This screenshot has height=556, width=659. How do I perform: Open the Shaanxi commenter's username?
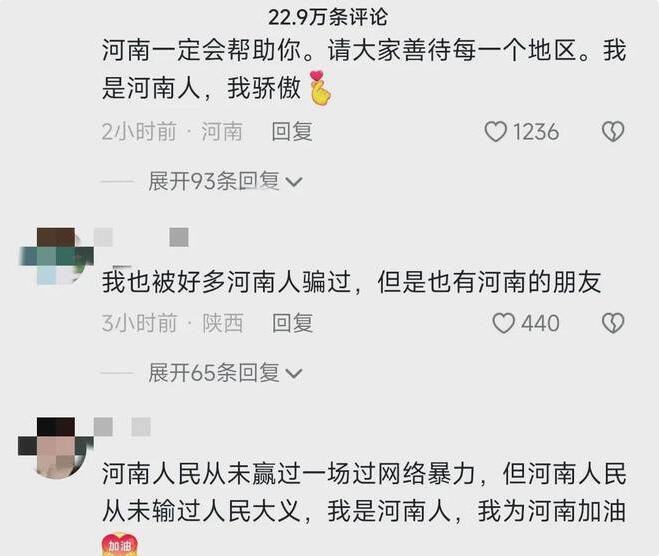141,237
